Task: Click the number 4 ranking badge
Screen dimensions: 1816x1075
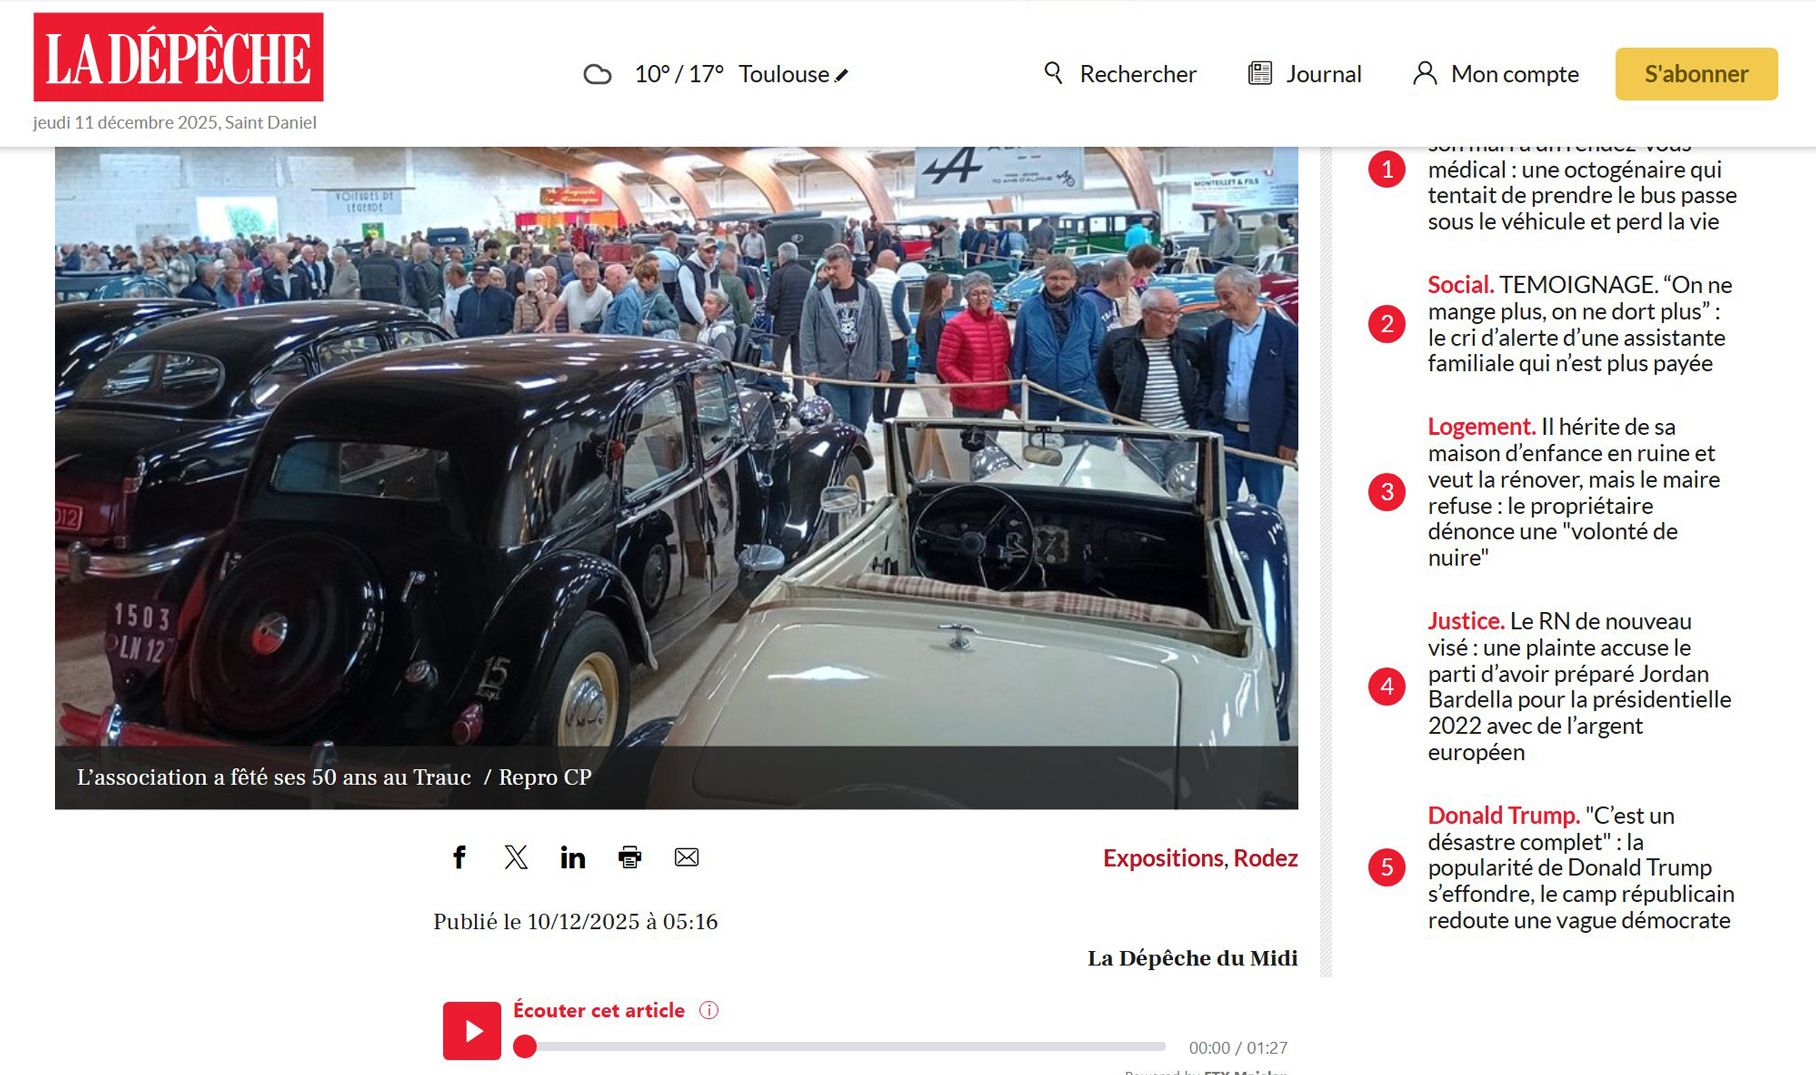Action: pos(1387,686)
